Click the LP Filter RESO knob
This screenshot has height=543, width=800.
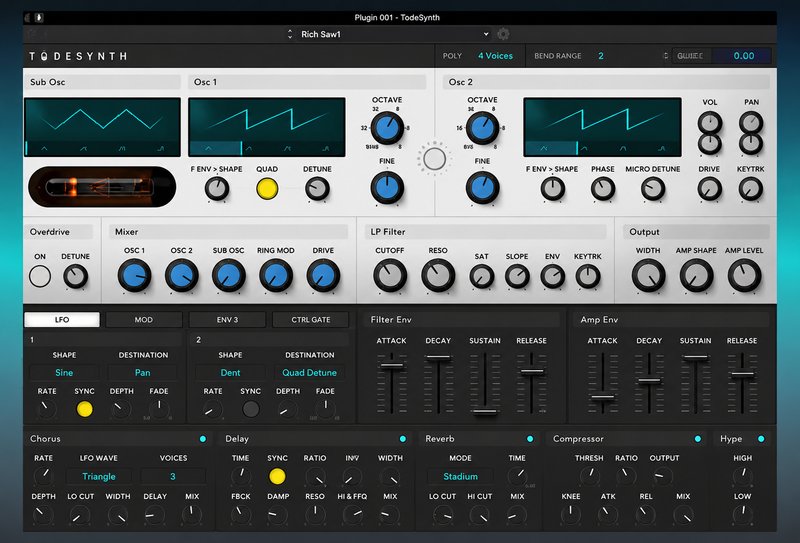tap(438, 276)
